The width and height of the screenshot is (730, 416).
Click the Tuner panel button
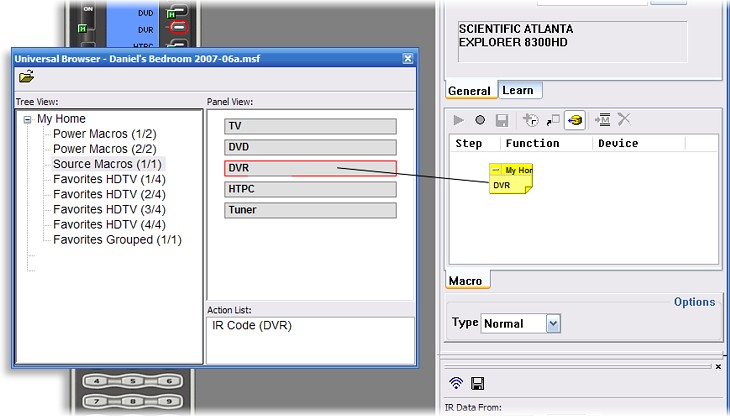click(310, 210)
